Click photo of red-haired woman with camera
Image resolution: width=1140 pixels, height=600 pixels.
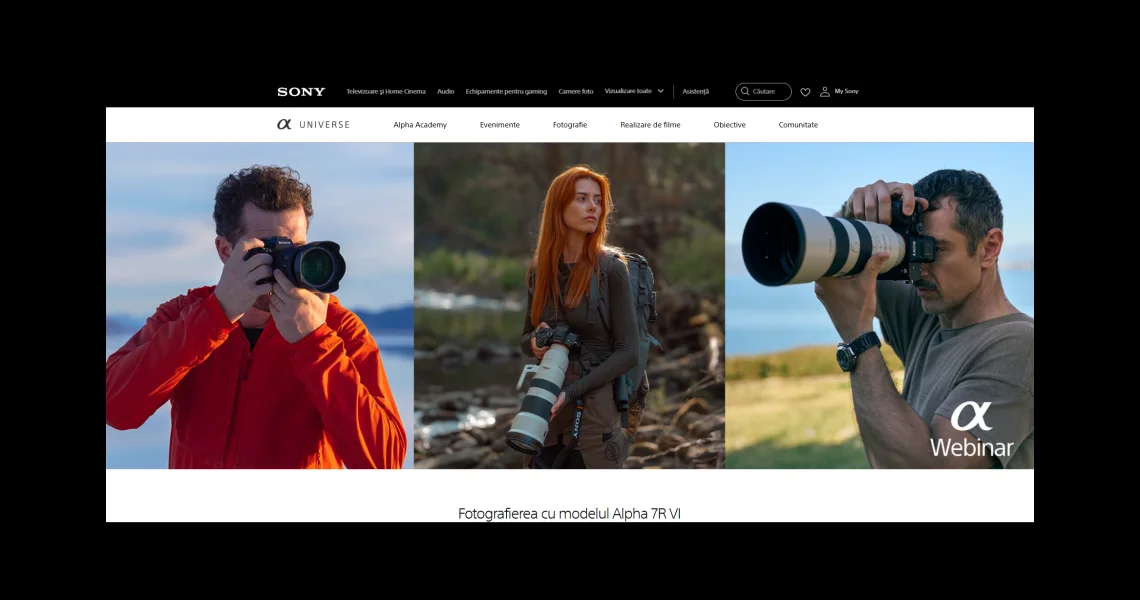[569, 305]
